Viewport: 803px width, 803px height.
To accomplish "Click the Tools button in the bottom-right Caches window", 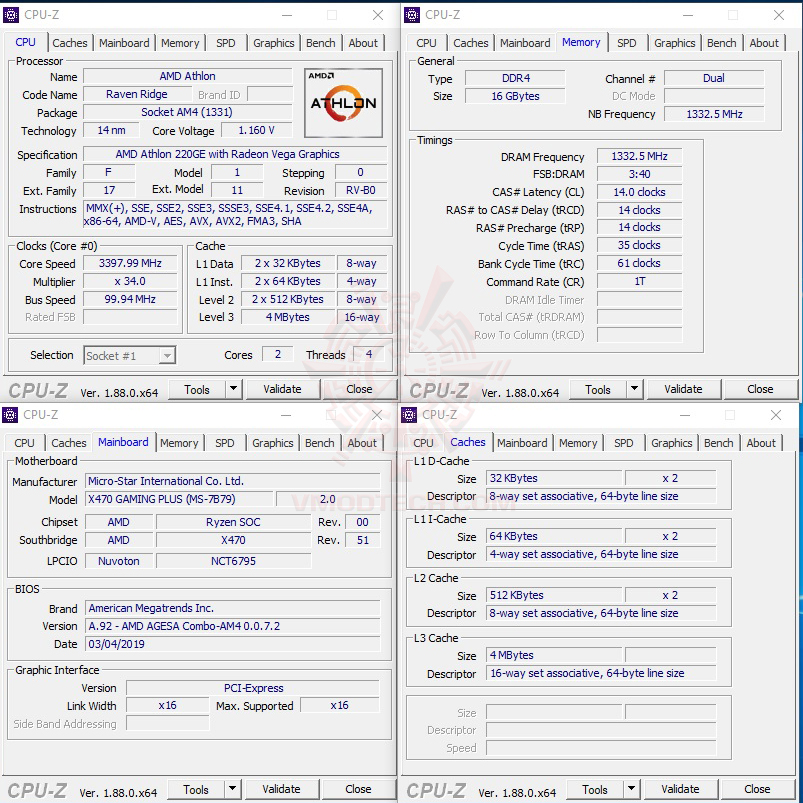I will [x=595, y=789].
